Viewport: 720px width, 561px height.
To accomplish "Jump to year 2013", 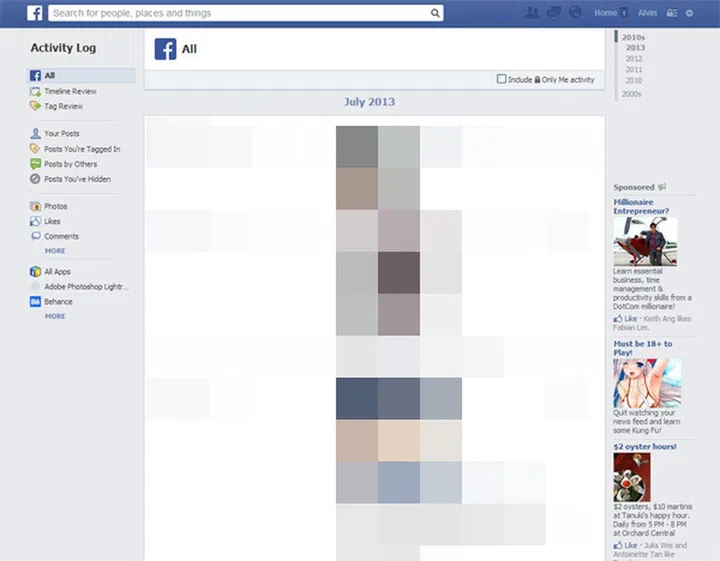I will coord(636,48).
